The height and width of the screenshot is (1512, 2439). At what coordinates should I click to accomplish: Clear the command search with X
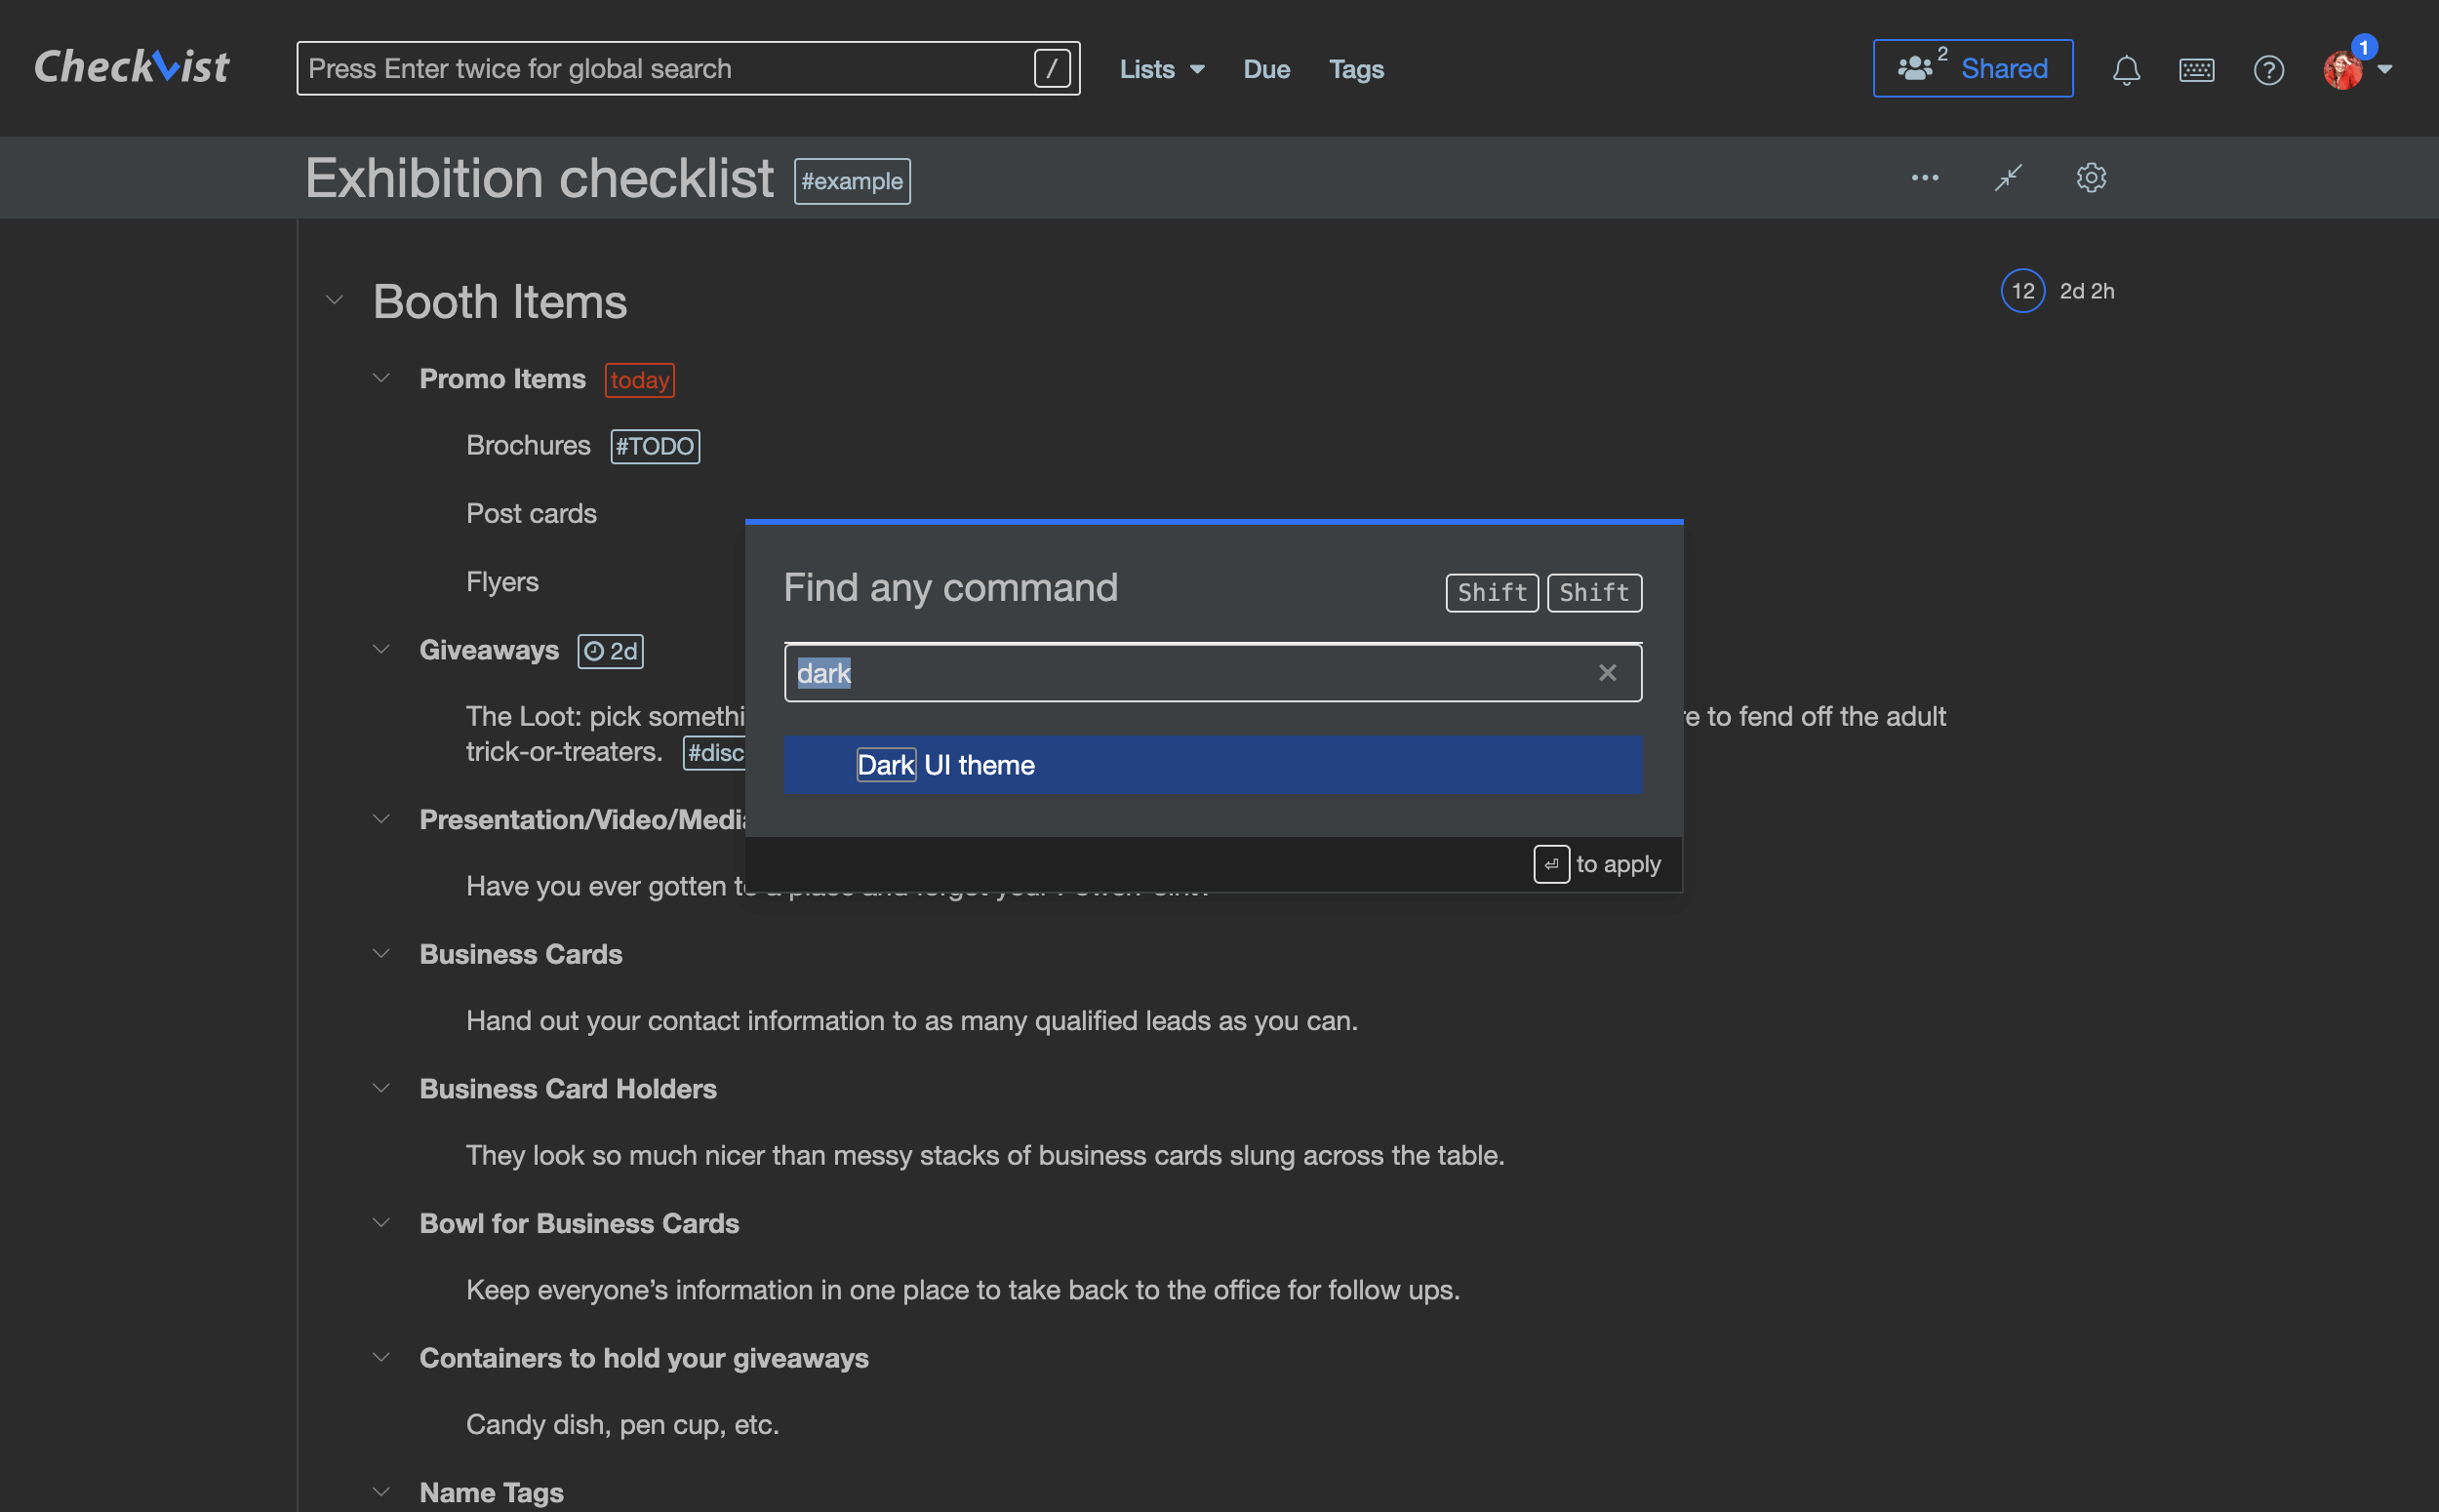tap(1607, 673)
